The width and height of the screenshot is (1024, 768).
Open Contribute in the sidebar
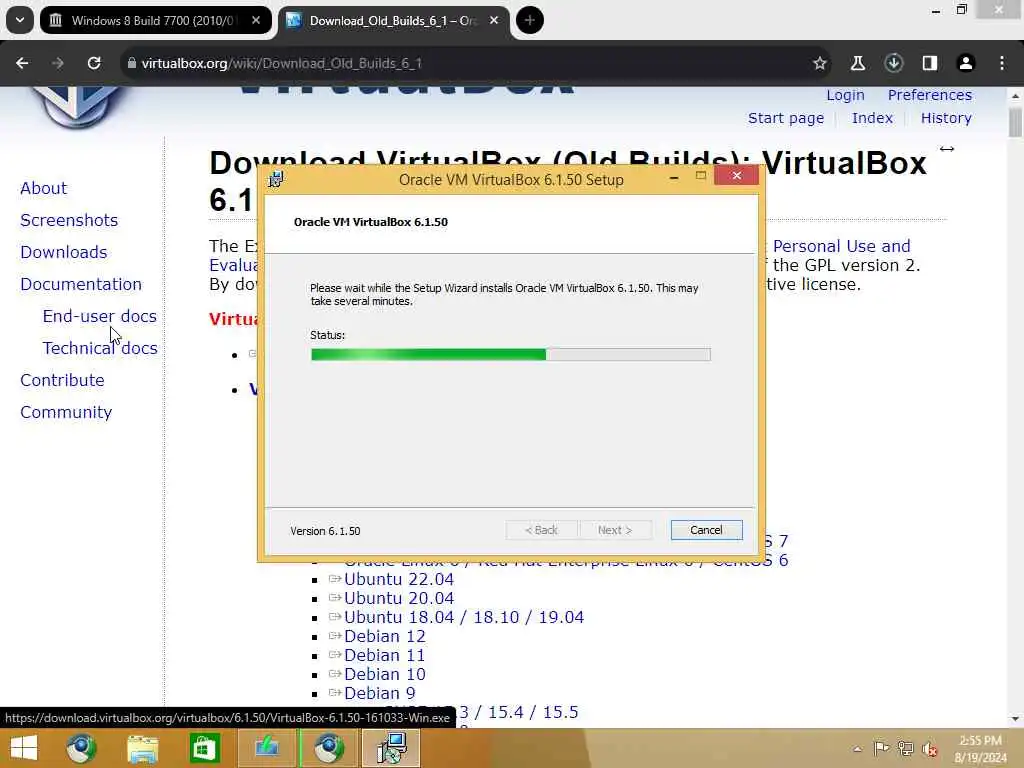(x=62, y=380)
